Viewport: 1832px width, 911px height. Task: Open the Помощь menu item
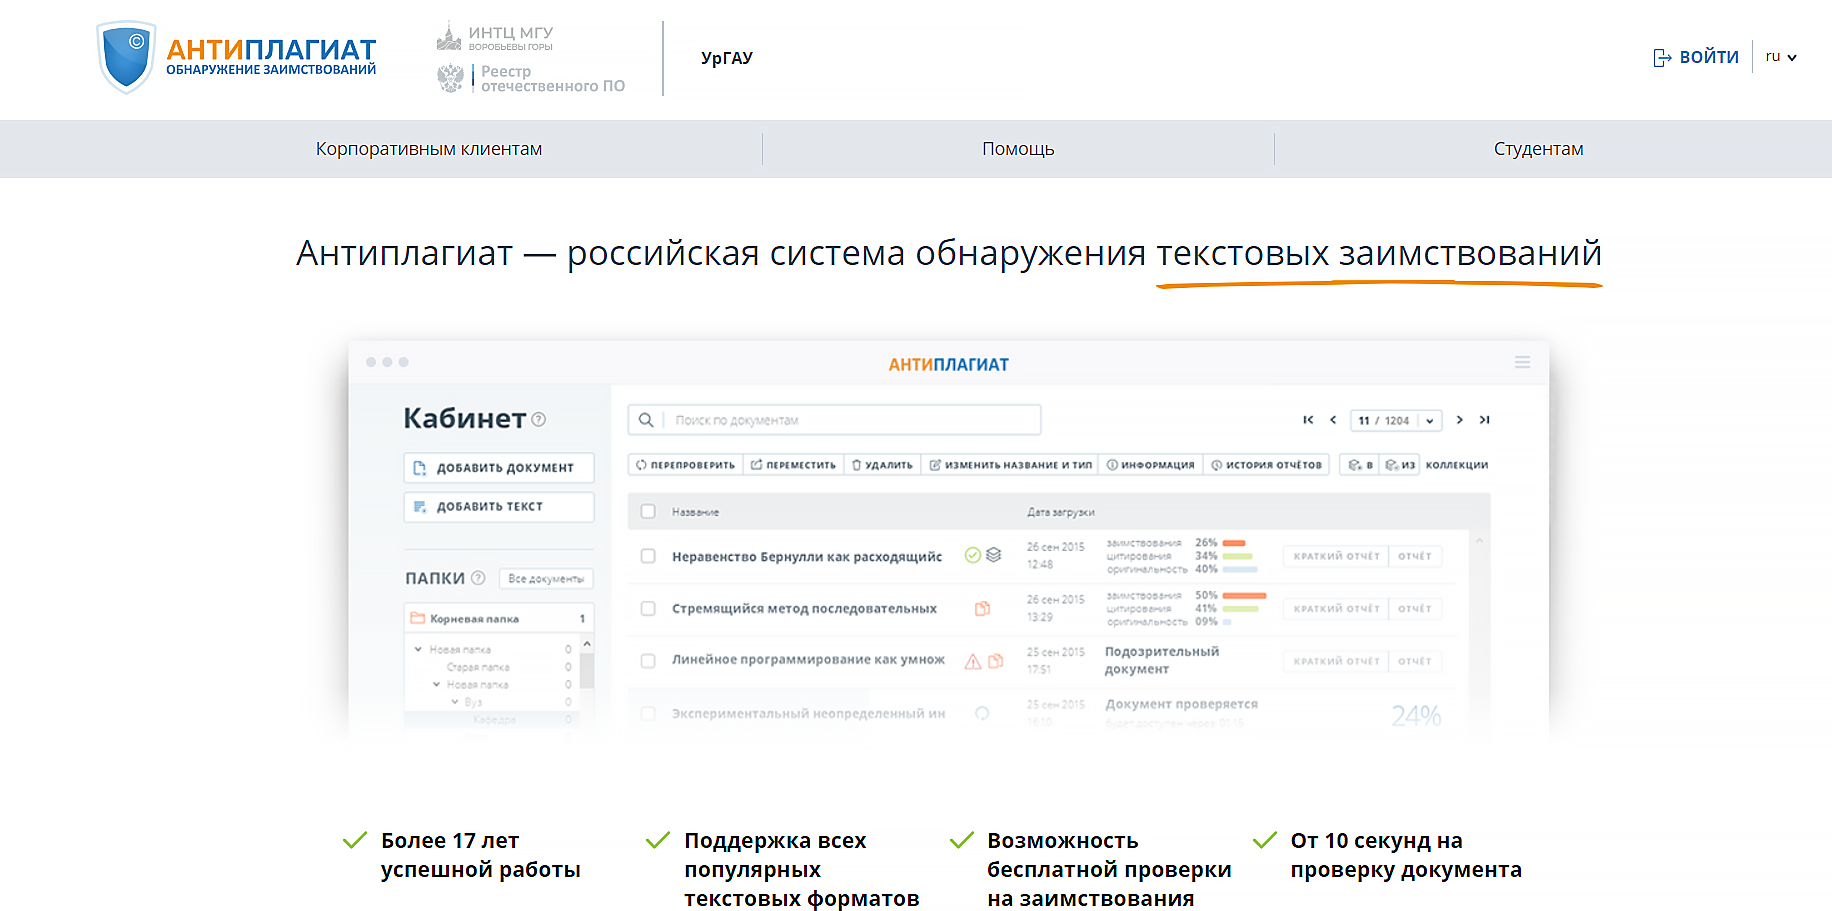(x=1018, y=149)
